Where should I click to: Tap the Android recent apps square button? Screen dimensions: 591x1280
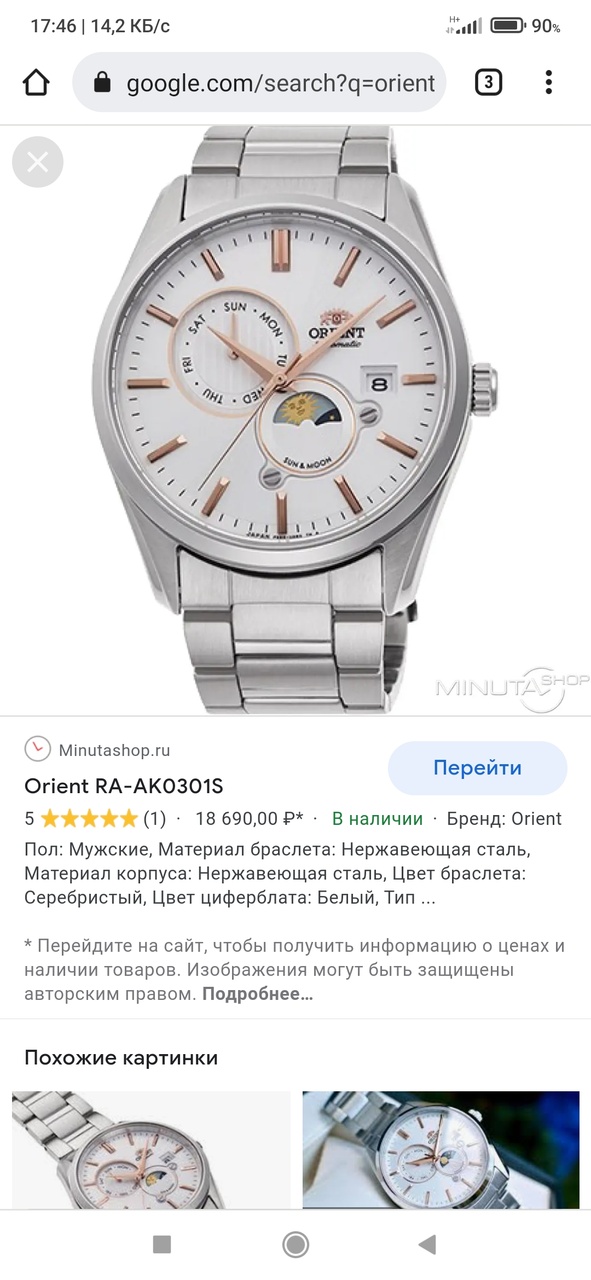tap(162, 1244)
